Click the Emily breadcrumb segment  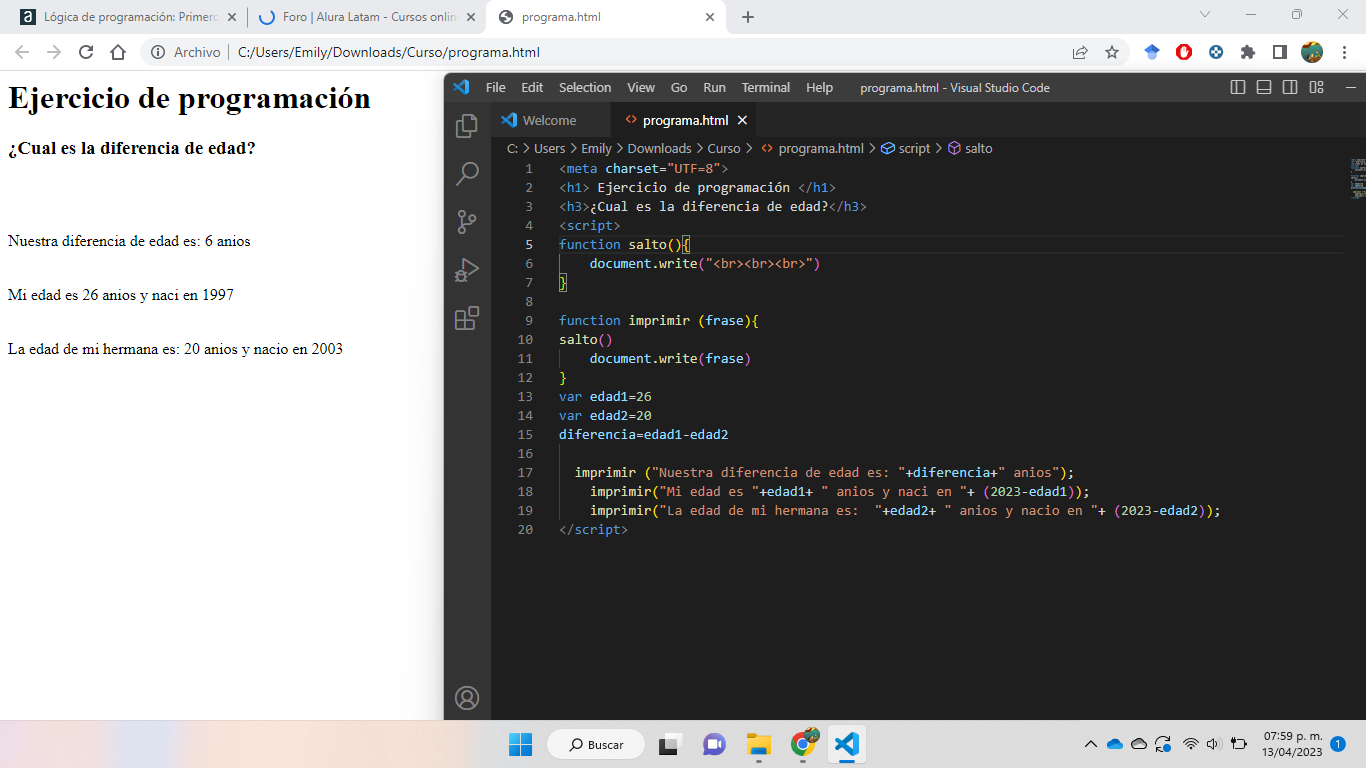pyautogui.click(x=596, y=148)
